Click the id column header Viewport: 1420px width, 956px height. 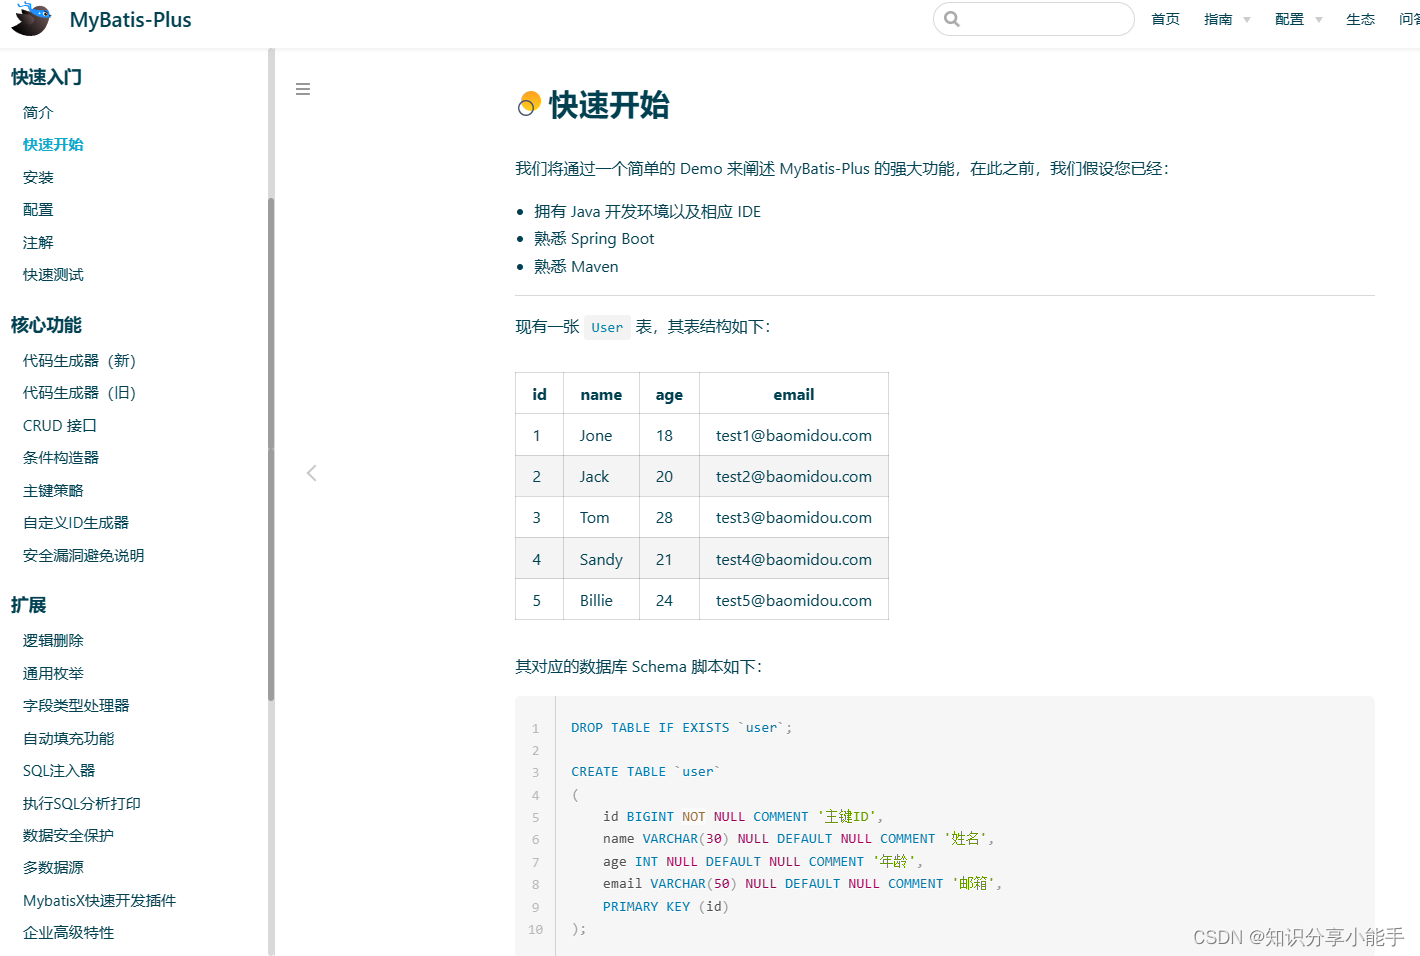[539, 394]
